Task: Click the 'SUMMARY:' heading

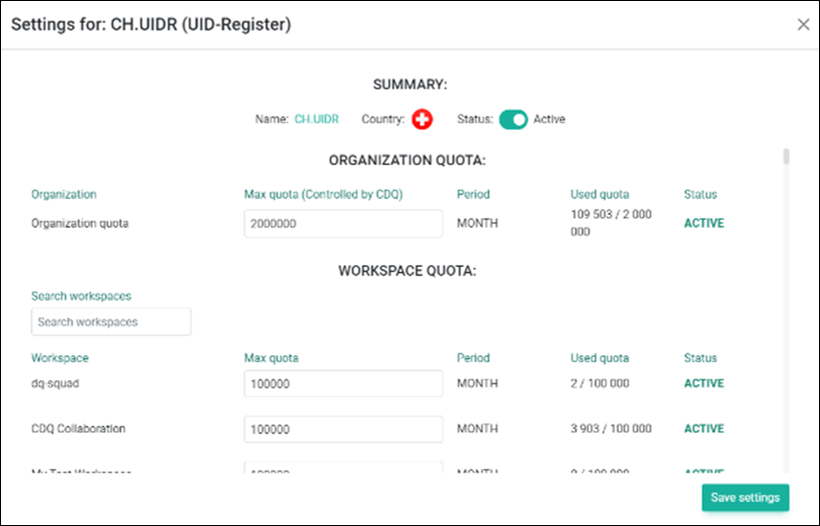Action: [410, 85]
